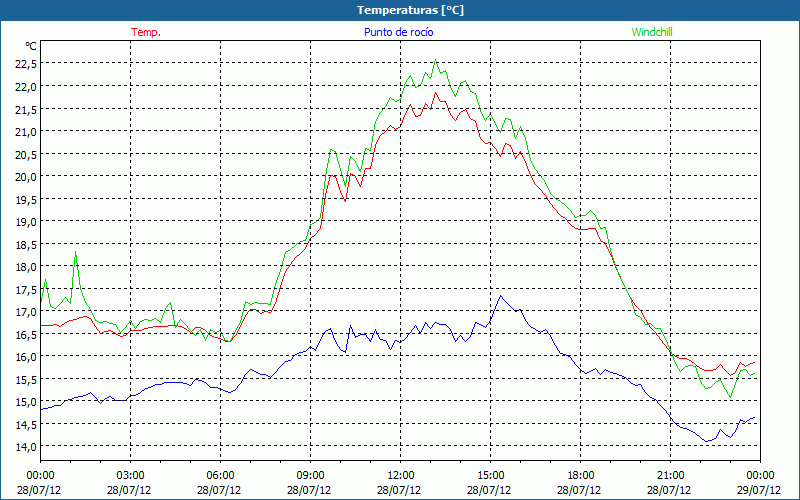
Task: Click the 22,5 y-axis value
Action: [27, 64]
